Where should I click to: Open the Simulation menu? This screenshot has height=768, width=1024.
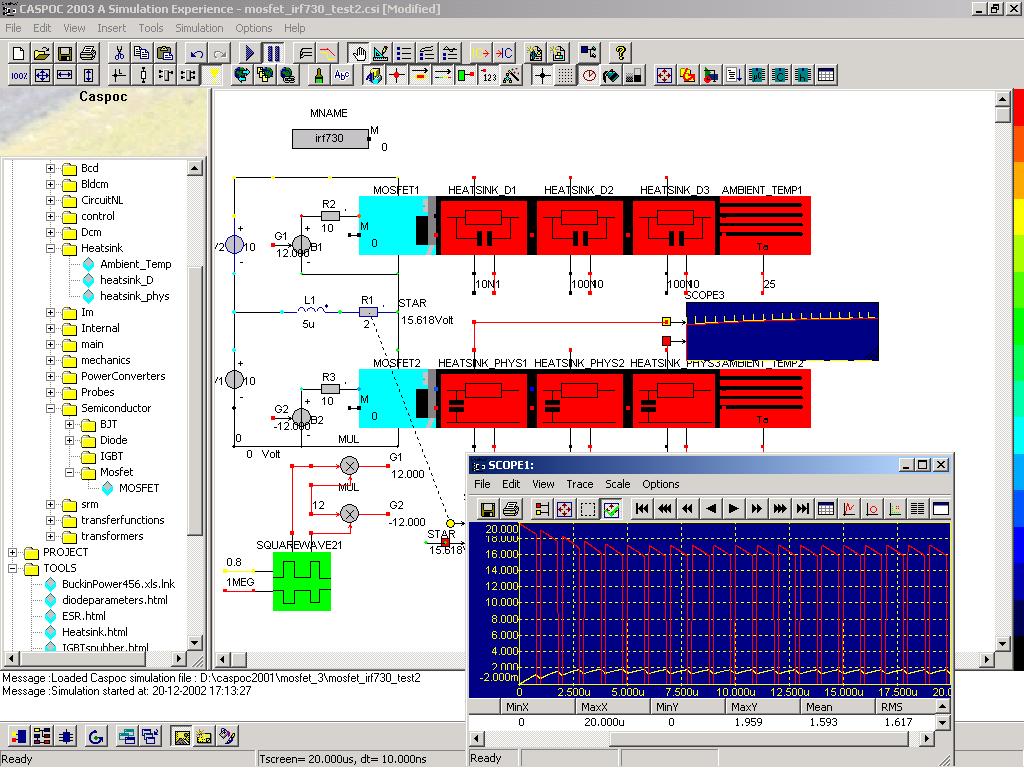tap(199, 28)
